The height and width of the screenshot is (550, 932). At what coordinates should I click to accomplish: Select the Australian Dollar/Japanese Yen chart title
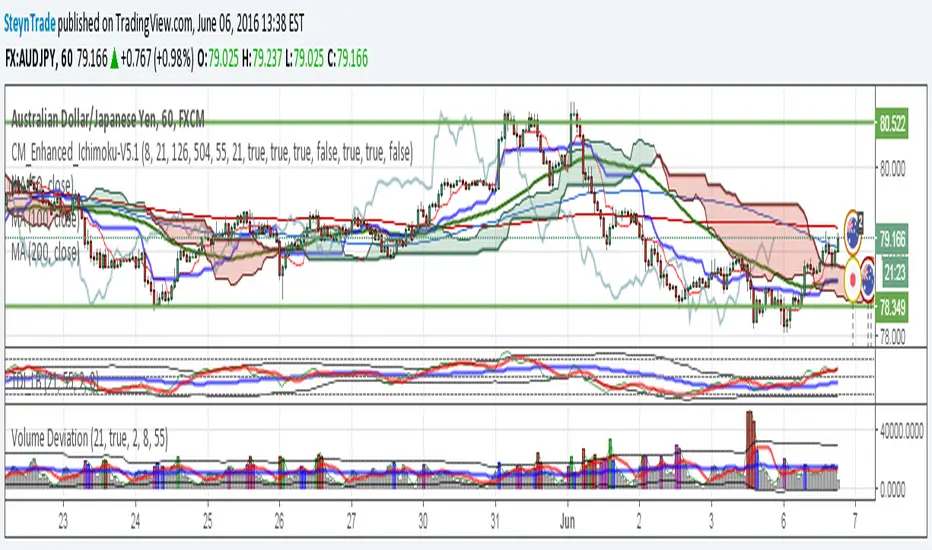108,120
